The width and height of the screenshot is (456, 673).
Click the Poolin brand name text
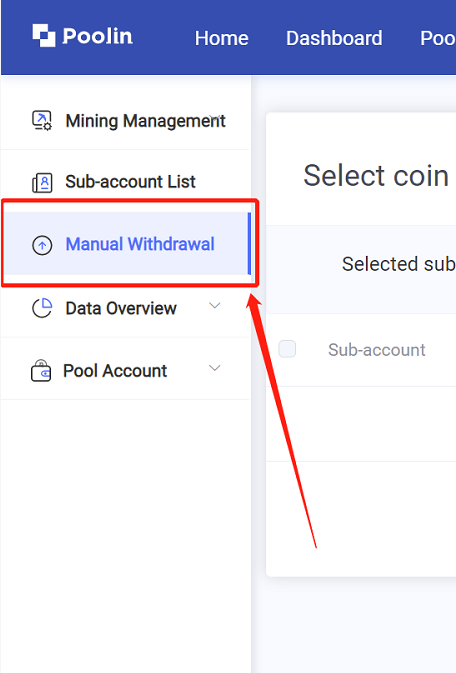[x=97, y=36]
